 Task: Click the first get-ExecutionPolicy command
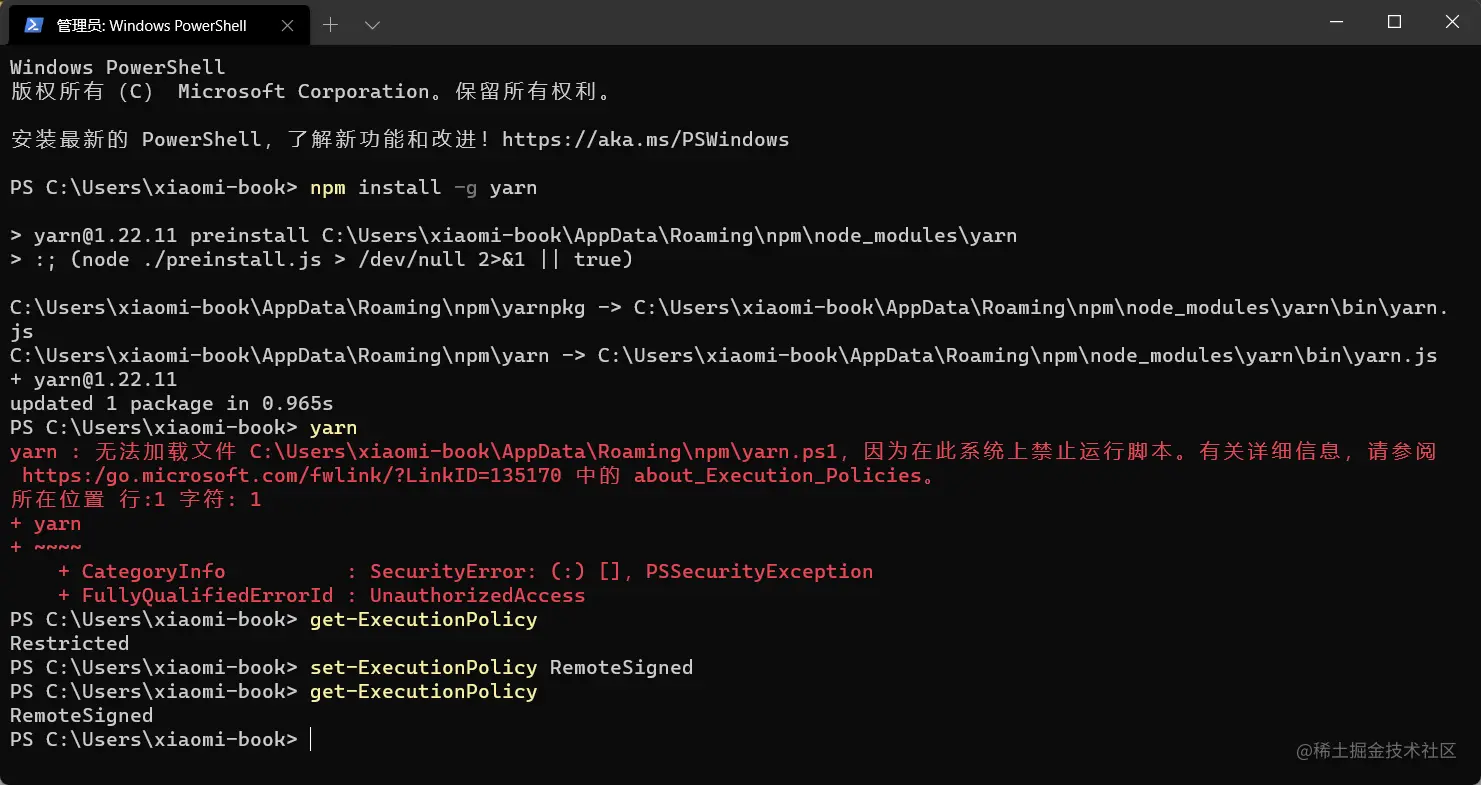click(423, 620)
